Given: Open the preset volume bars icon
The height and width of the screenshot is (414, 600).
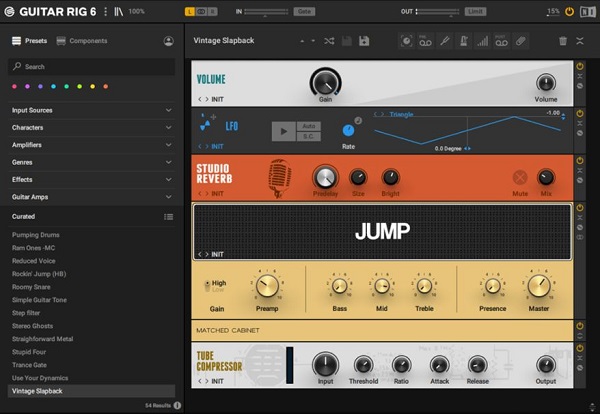Looking at the screenshot, I should click(x=483, y=41).
